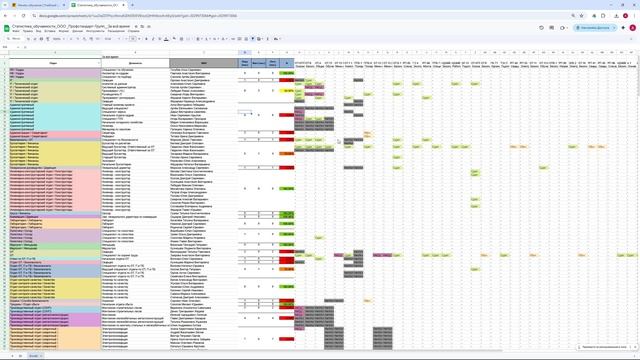Open the Инструменты menu

pyautogui.click(x=95, y=31)
